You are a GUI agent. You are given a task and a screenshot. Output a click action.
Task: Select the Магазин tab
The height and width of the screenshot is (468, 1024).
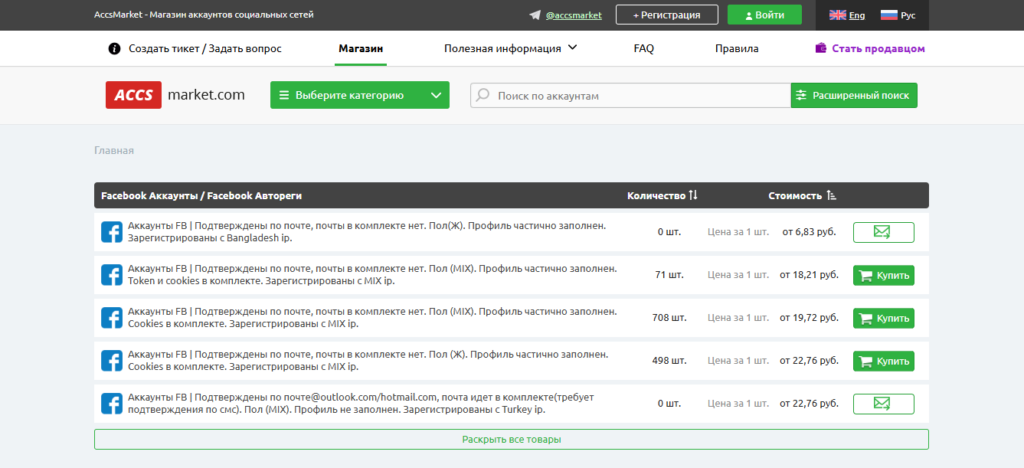[360, 48]
